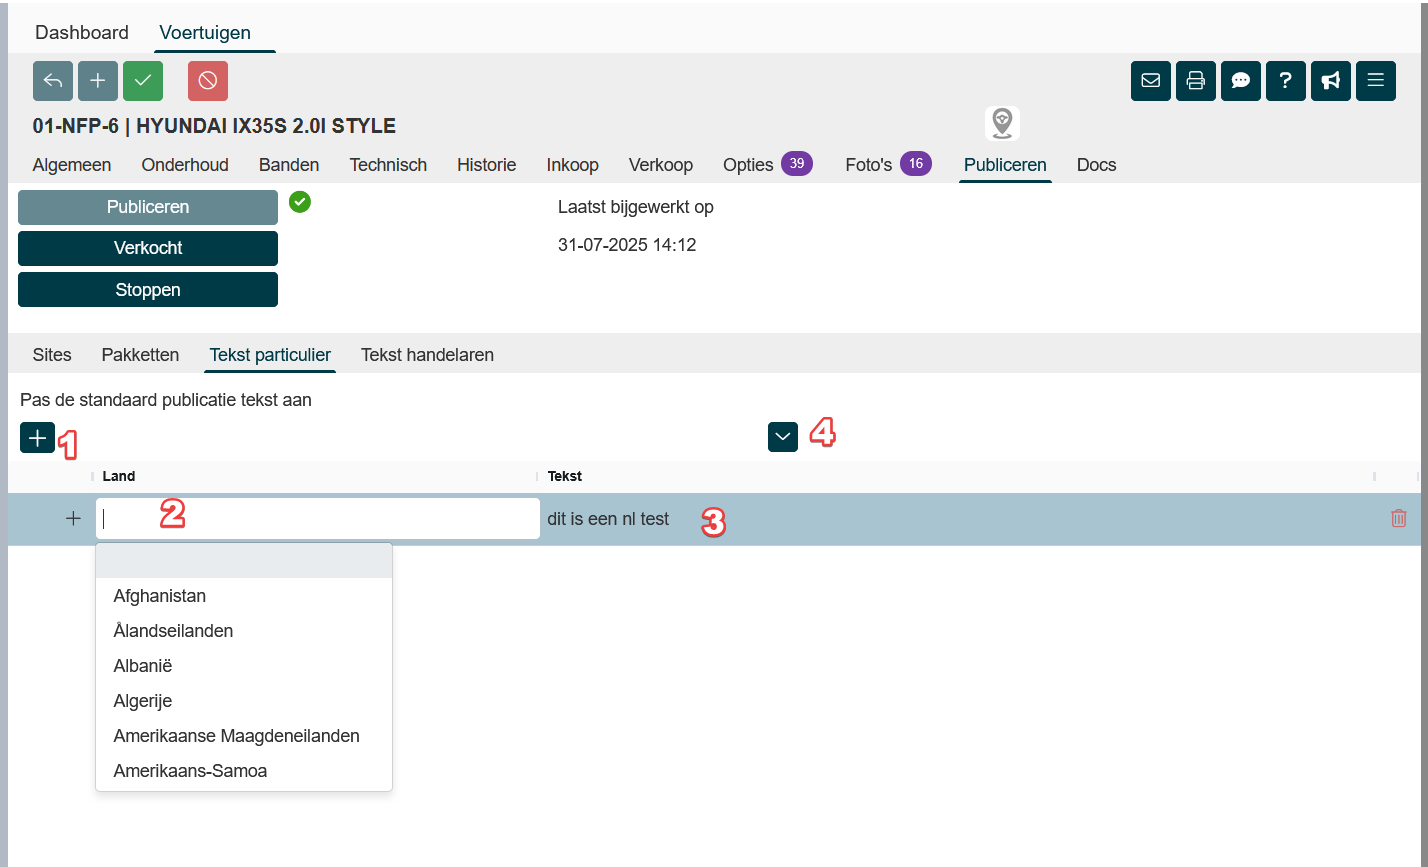Screen dimensions: 1428x867
Task: Delete the row with red trash icon
Action: [1399, 518]
